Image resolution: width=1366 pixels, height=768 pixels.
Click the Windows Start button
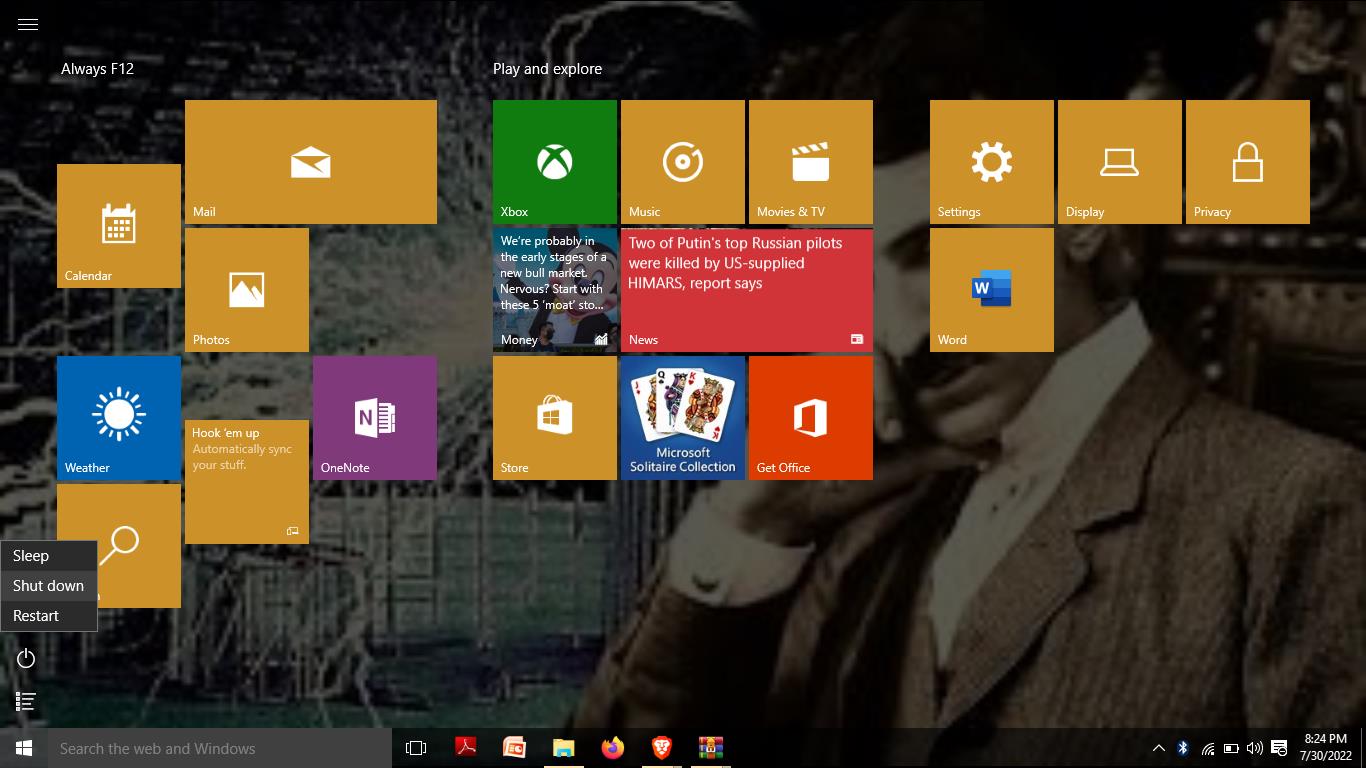tap(24, 748)
